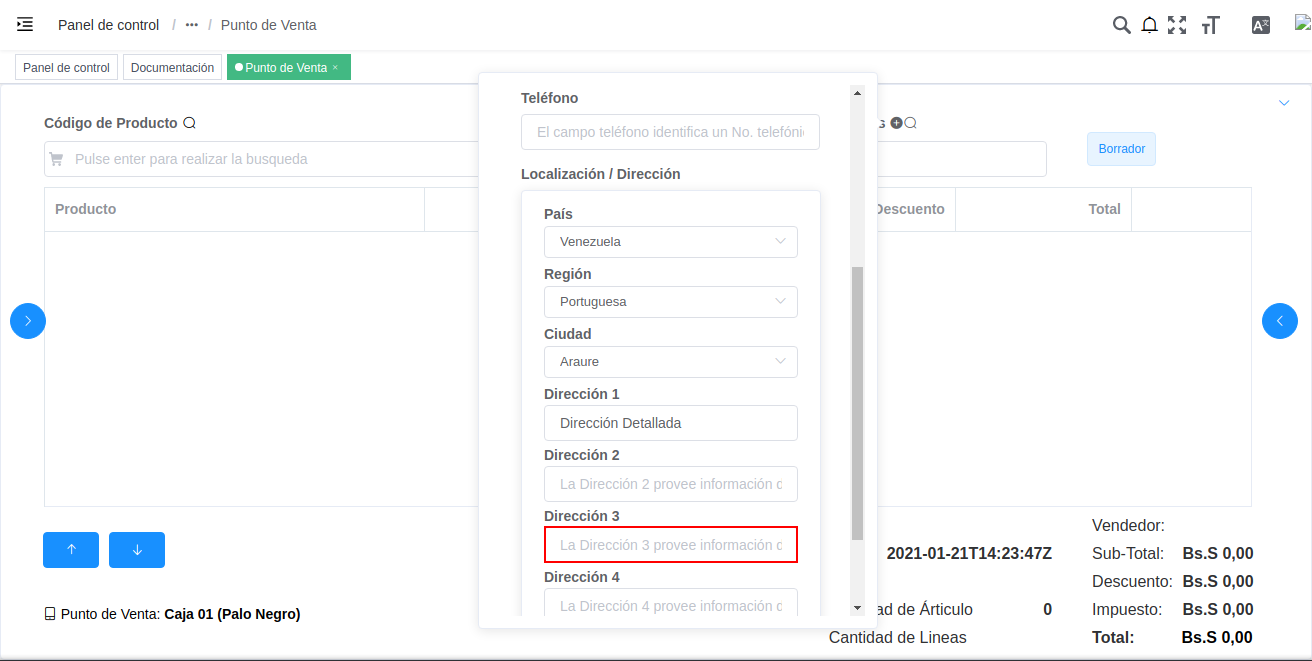Click the magnifier beside Código de Producto
This screenshot has height=661, width=1312.
[188, 122]
